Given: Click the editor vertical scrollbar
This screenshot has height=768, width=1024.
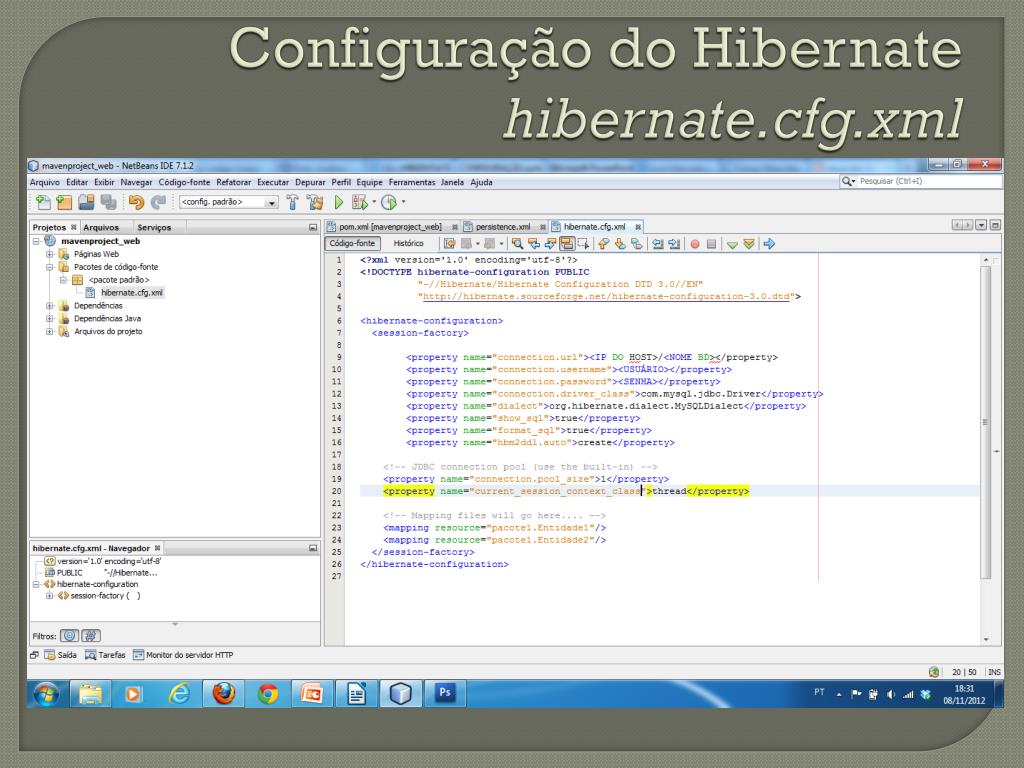Looking at the screenshot, I should (985, 422).
